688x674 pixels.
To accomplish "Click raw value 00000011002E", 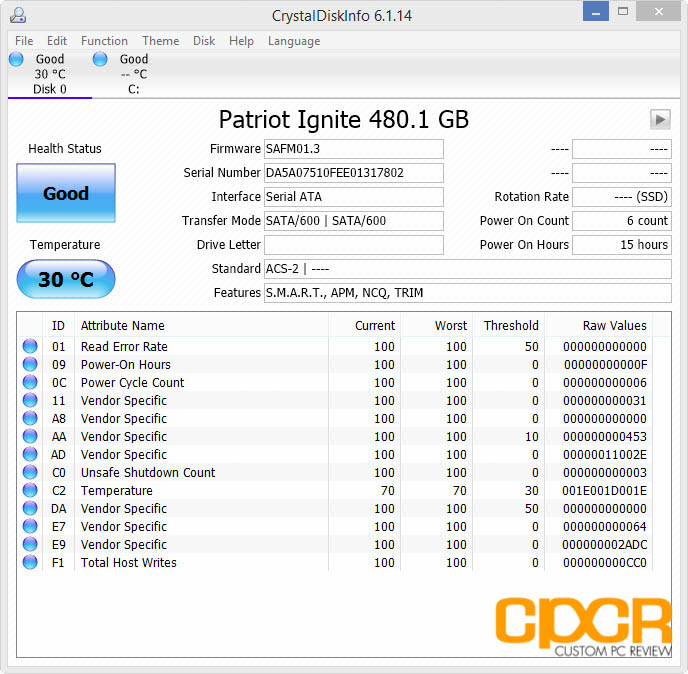I will pos(605,455).
